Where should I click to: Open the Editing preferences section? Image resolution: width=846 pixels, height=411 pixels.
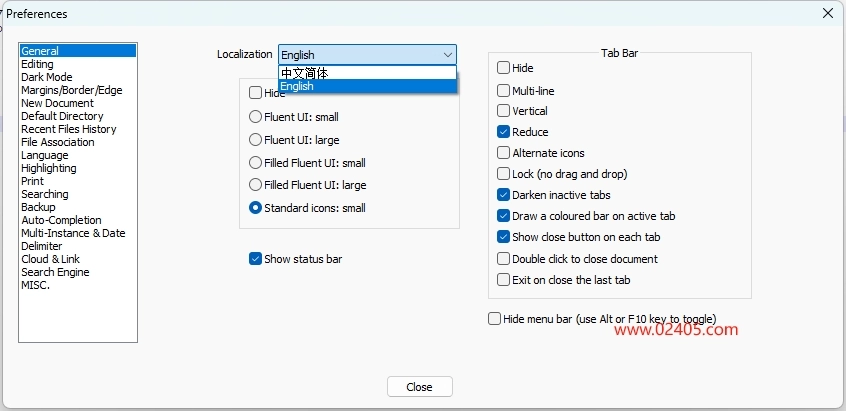click(38, 64)
